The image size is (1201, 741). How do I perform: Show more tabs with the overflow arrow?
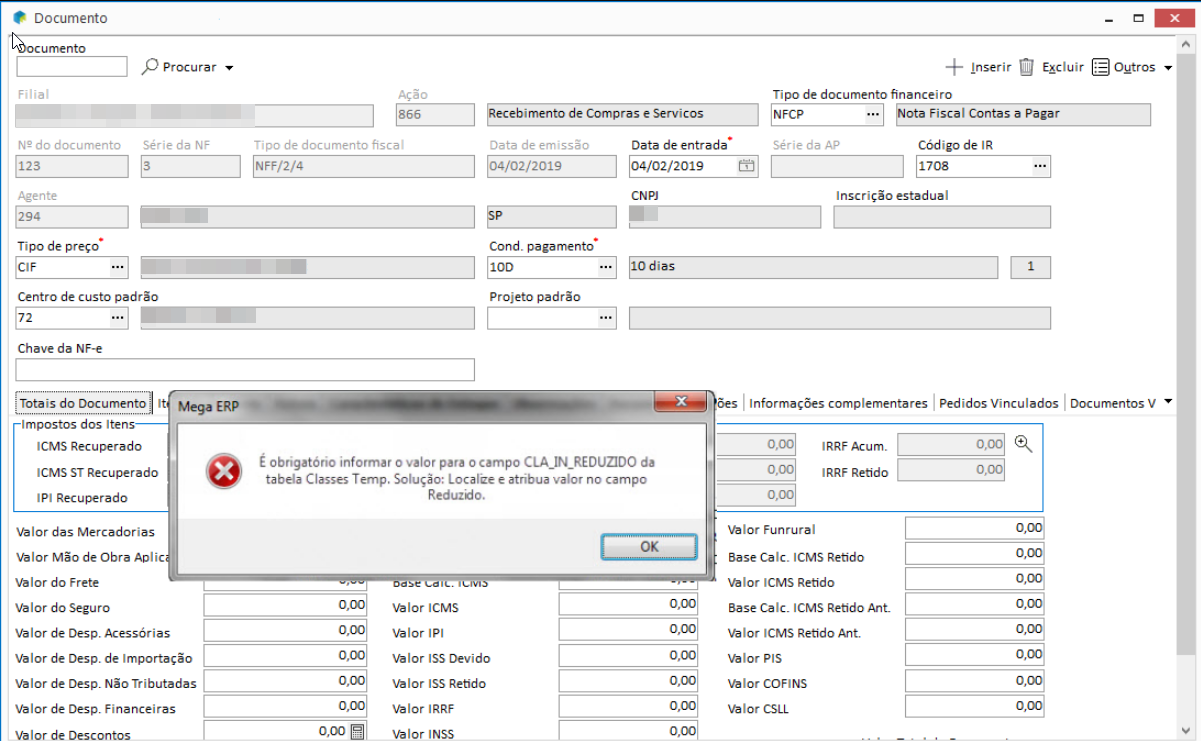tap(1169, 402)
